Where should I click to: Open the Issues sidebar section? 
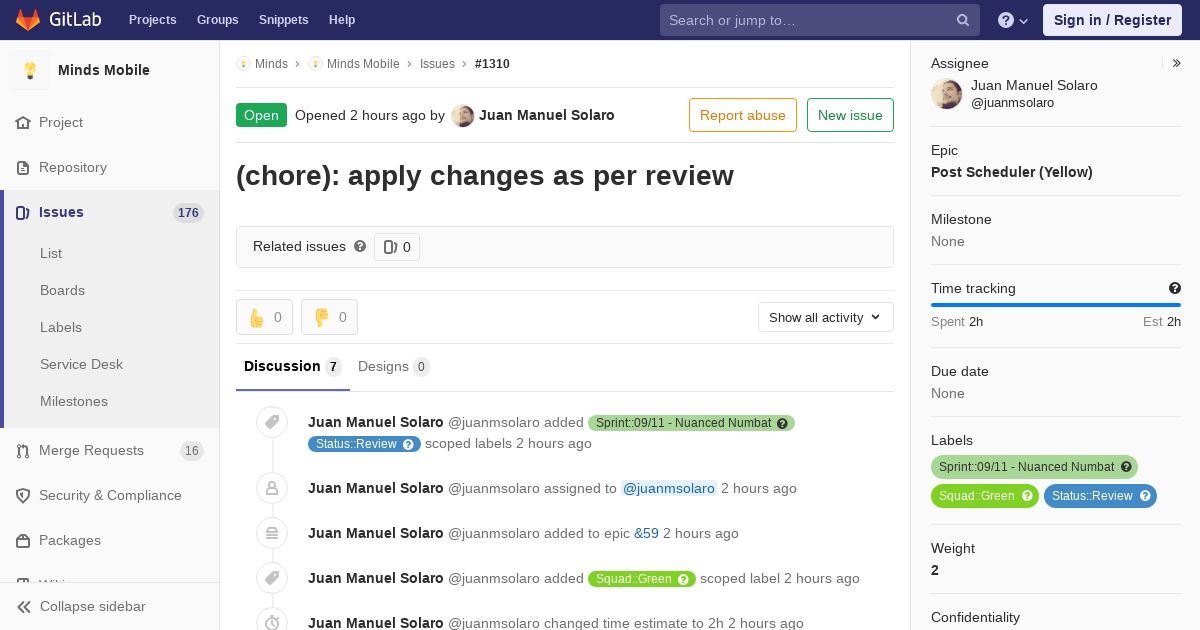(x=110, y=212)
